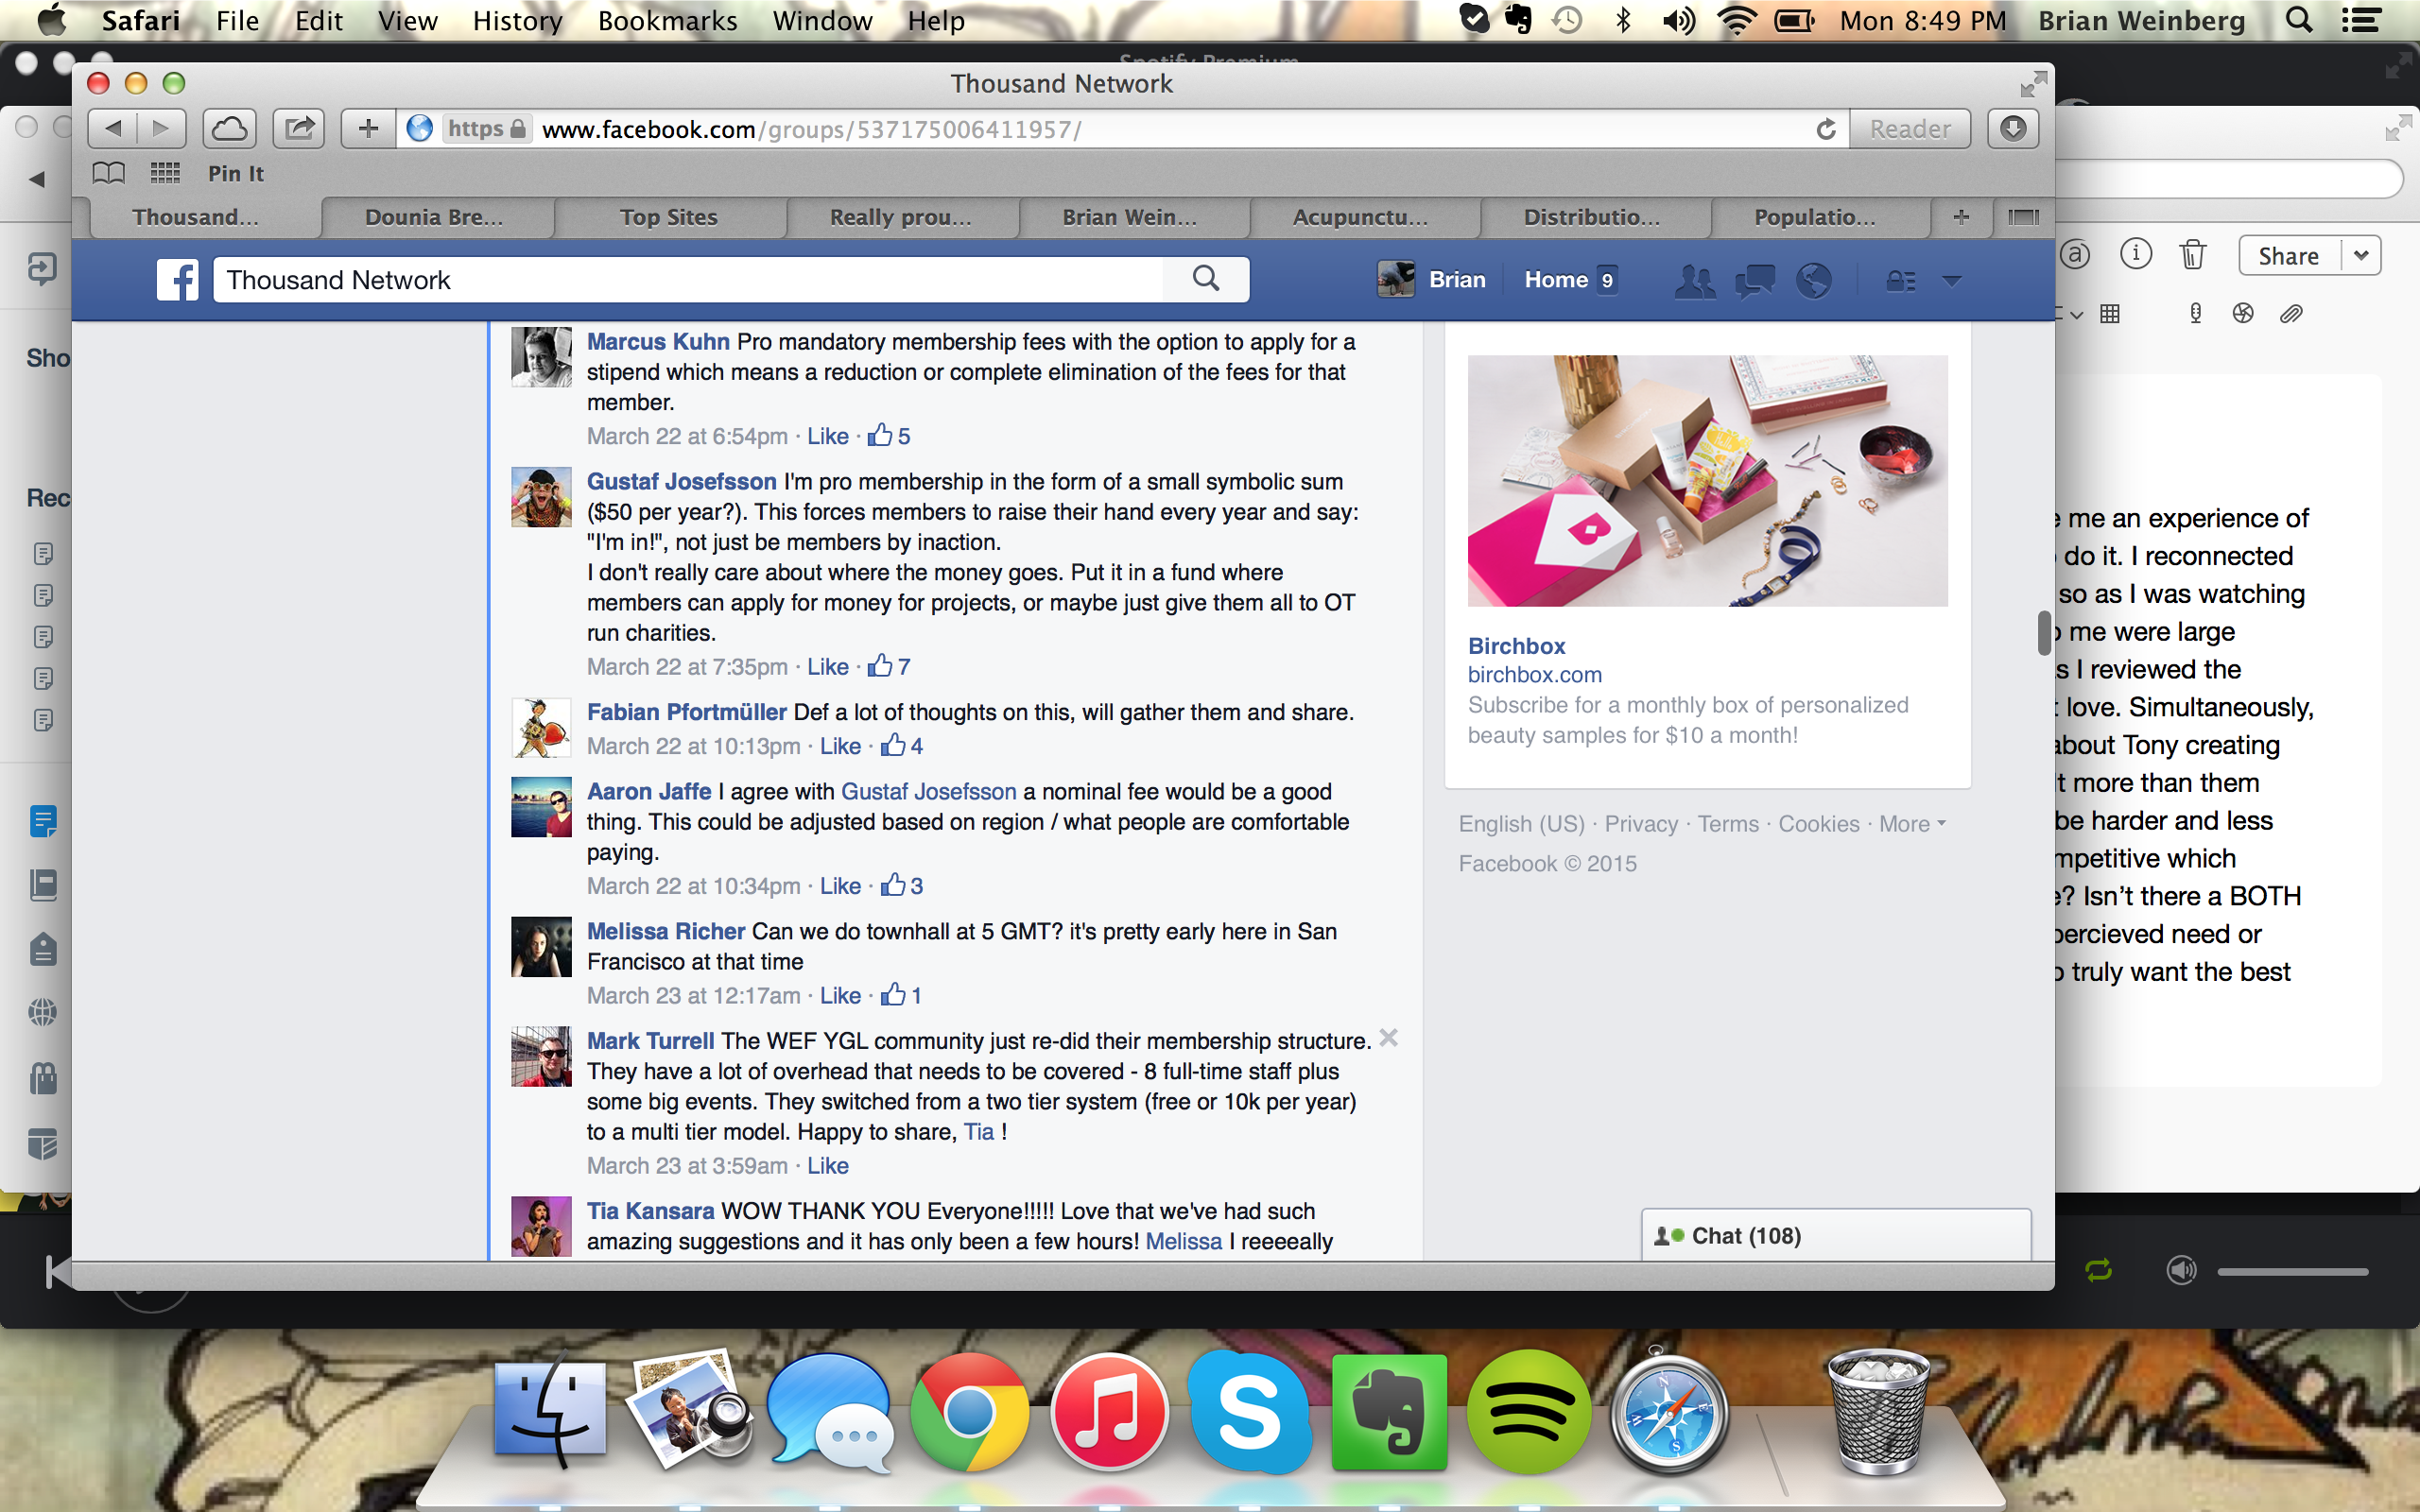
Task: Switch to Really prou... tab
Action: click(900, 217)
